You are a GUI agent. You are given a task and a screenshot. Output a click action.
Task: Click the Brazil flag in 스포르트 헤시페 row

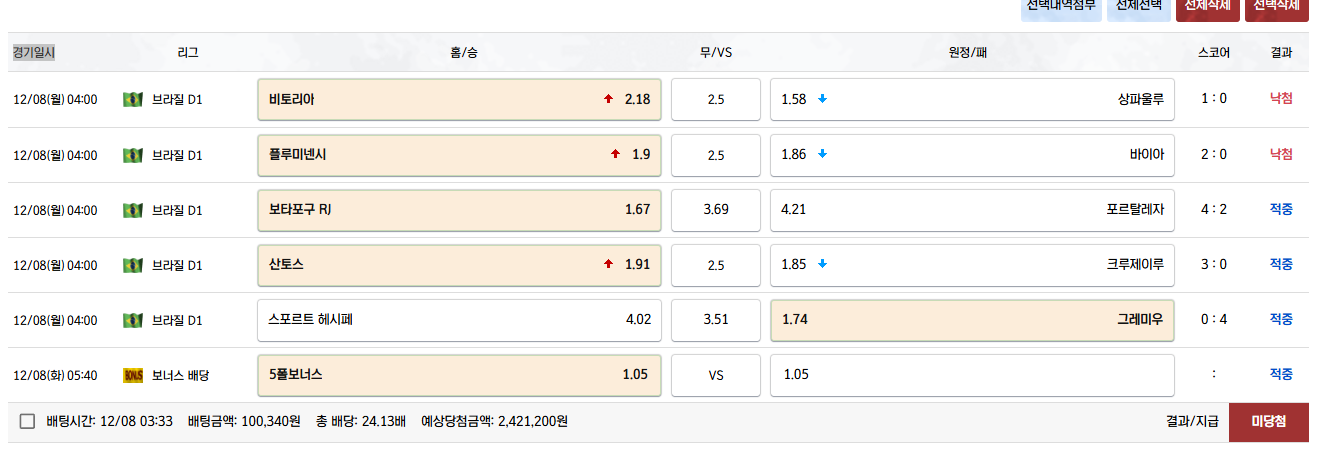click(x=132, y=320)
